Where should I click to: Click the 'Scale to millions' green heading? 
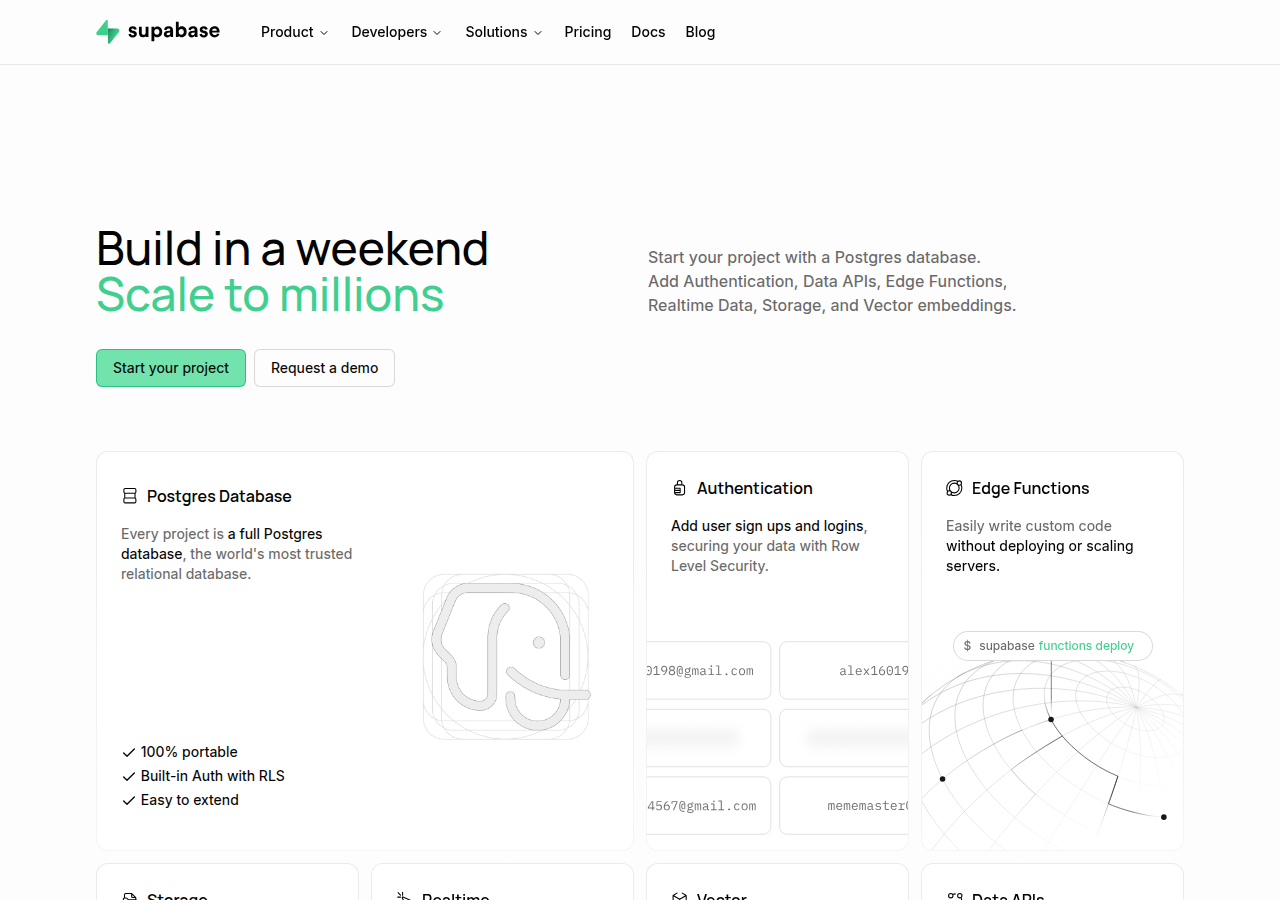[270, 295]
